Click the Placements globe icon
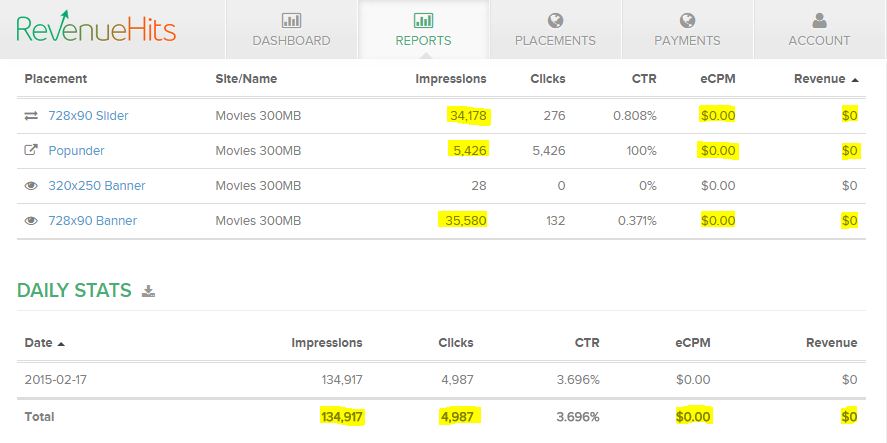 point(556,21)
